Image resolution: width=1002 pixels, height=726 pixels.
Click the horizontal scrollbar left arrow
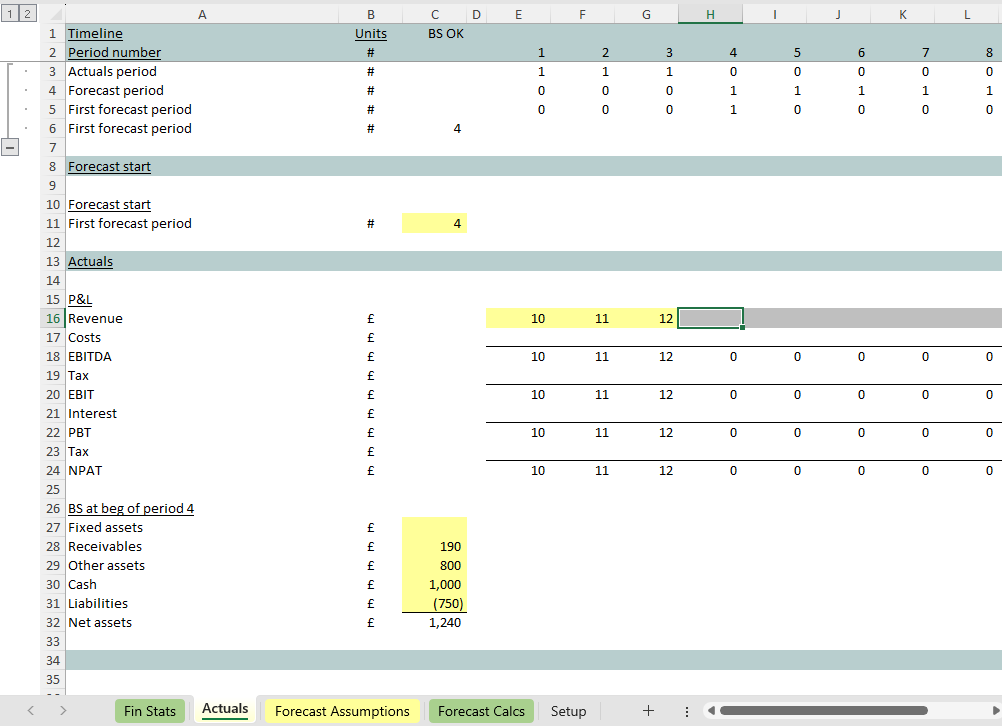[711, 711]
